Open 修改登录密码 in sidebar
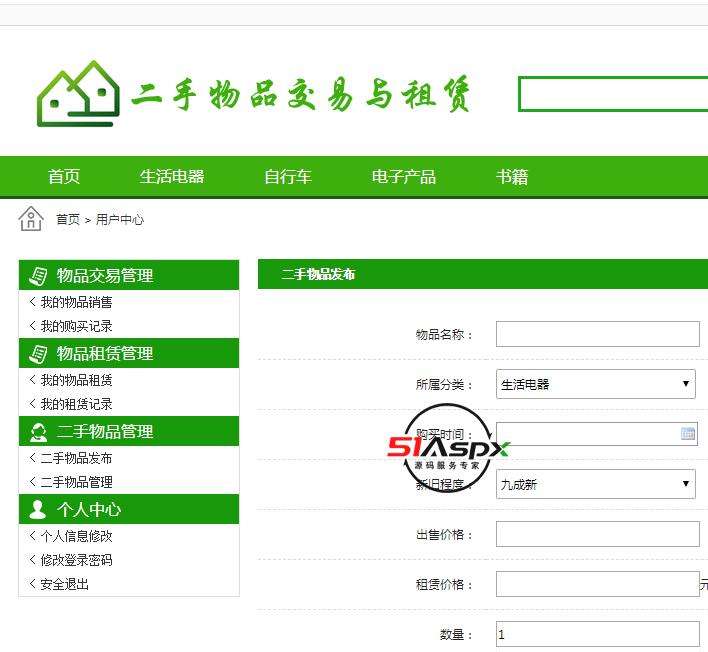This screenshot has height=652, width=708. pyautogui.click(x=76, y=560)
